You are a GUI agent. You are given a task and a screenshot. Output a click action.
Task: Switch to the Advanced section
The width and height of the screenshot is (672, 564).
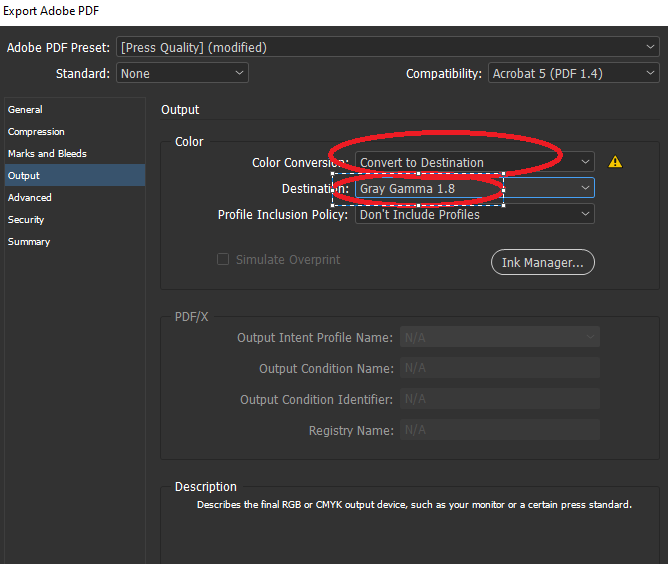pyautogui.click(x=75, y=198)
